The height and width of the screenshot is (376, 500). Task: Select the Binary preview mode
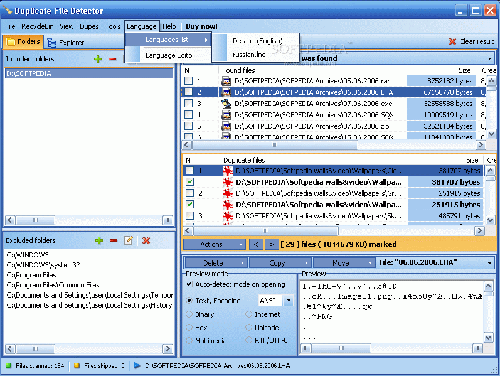(189, 314)
